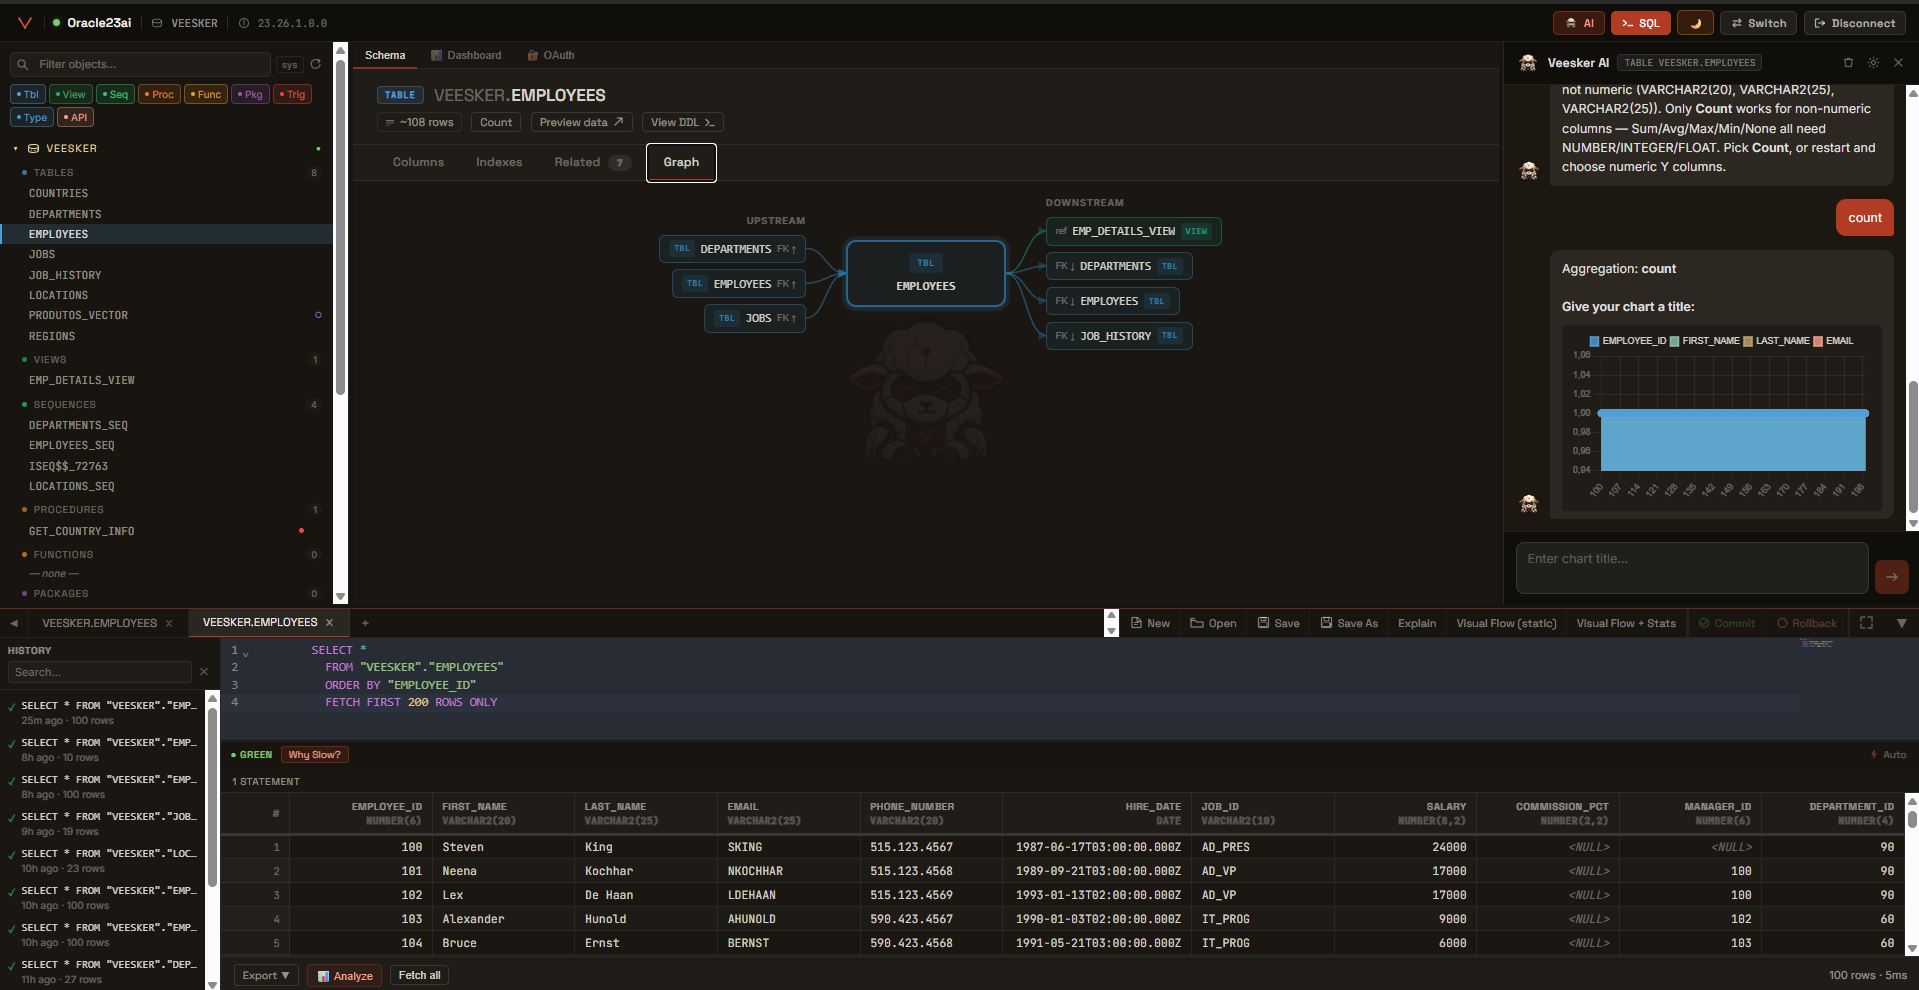The image size is (1919, 990).
Task: Toggle the dark mode moon icon
Action: click(x=1695, y=23)
